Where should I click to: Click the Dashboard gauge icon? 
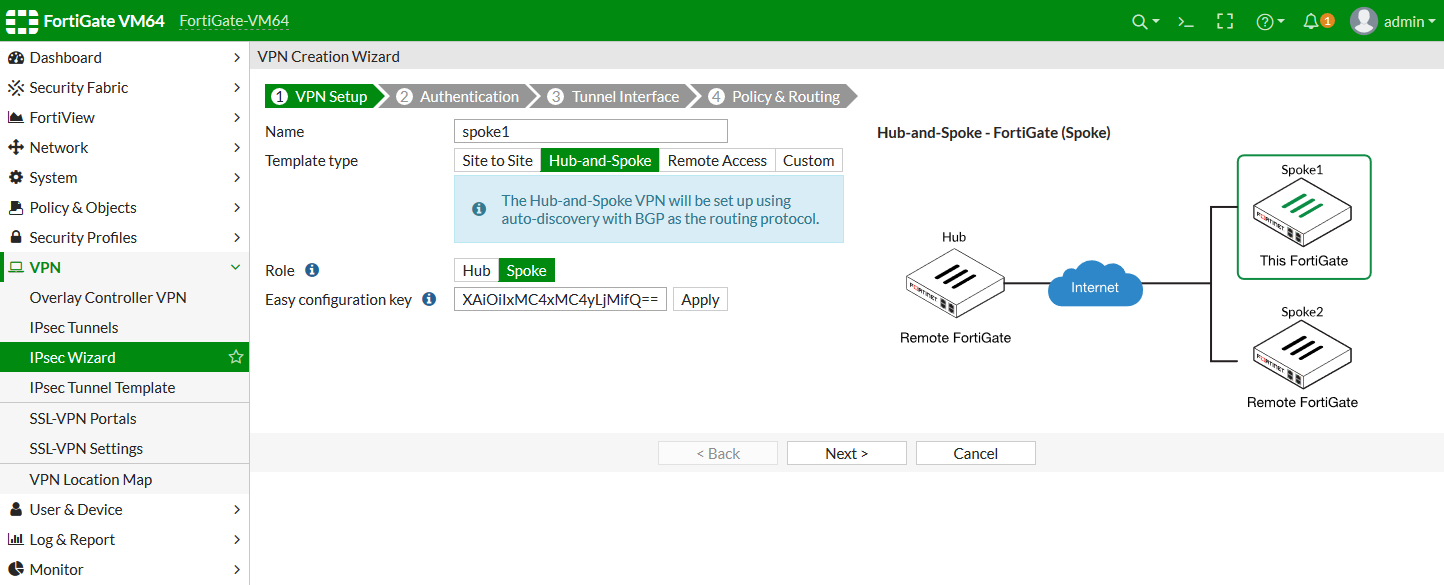[15, 58]
